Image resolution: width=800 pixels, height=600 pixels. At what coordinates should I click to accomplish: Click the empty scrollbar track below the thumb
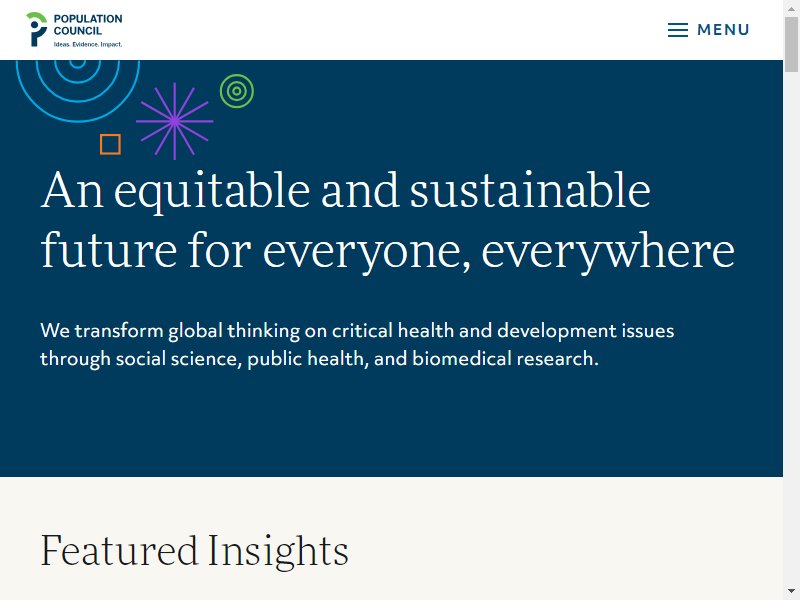point(791,327)
